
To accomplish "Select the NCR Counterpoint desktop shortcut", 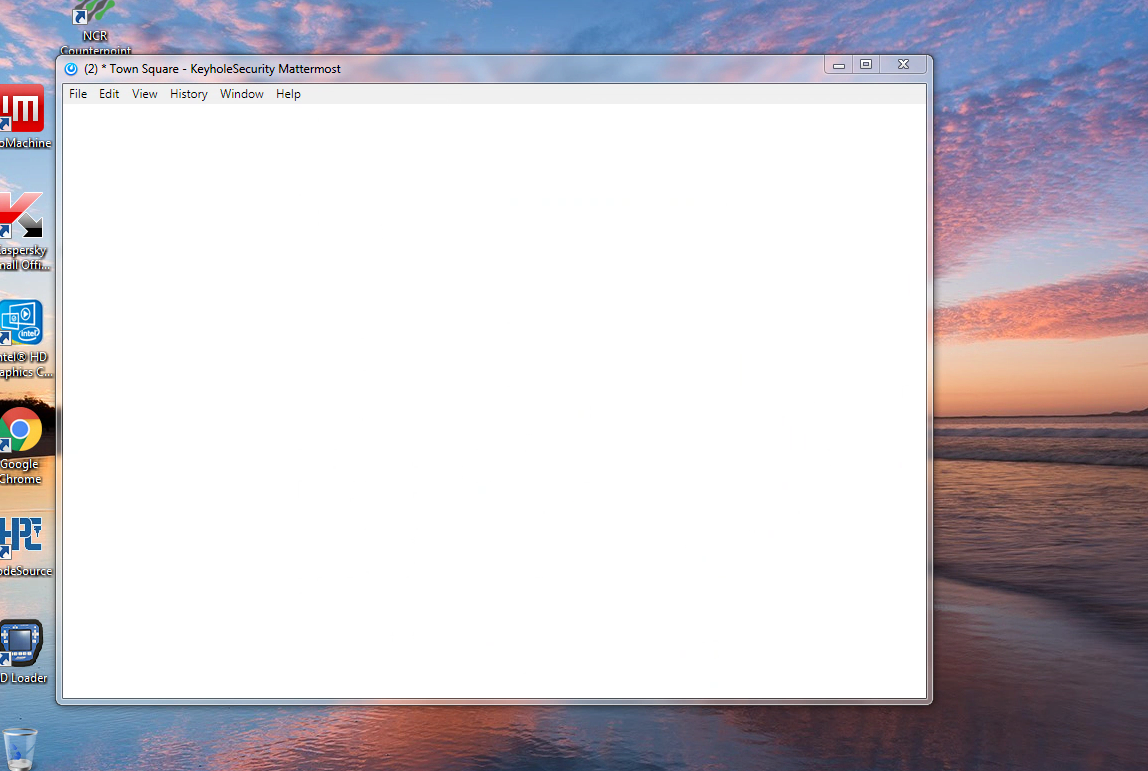I will (x=95, y=28).
